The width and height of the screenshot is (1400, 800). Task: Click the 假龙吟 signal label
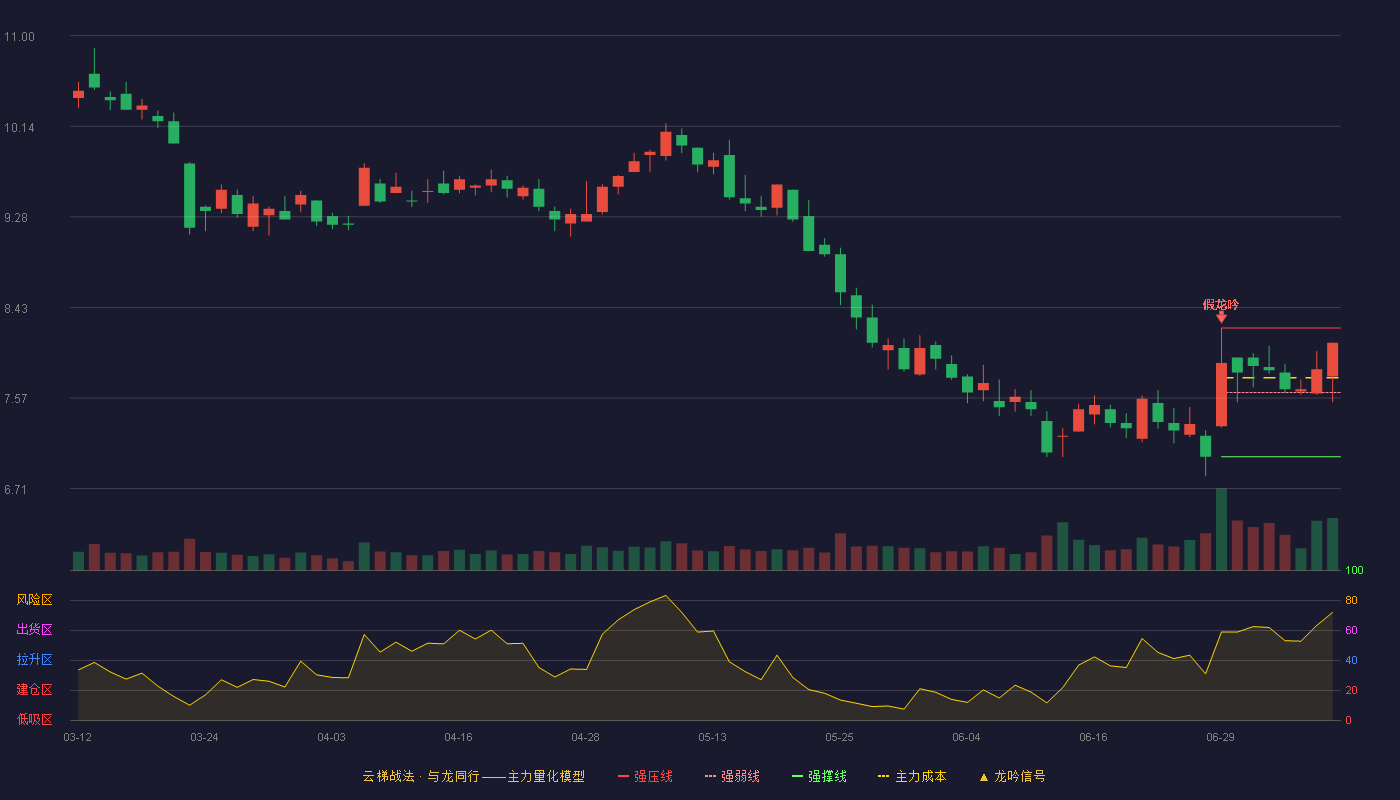pyautogui.click(x=1221, y=305)
